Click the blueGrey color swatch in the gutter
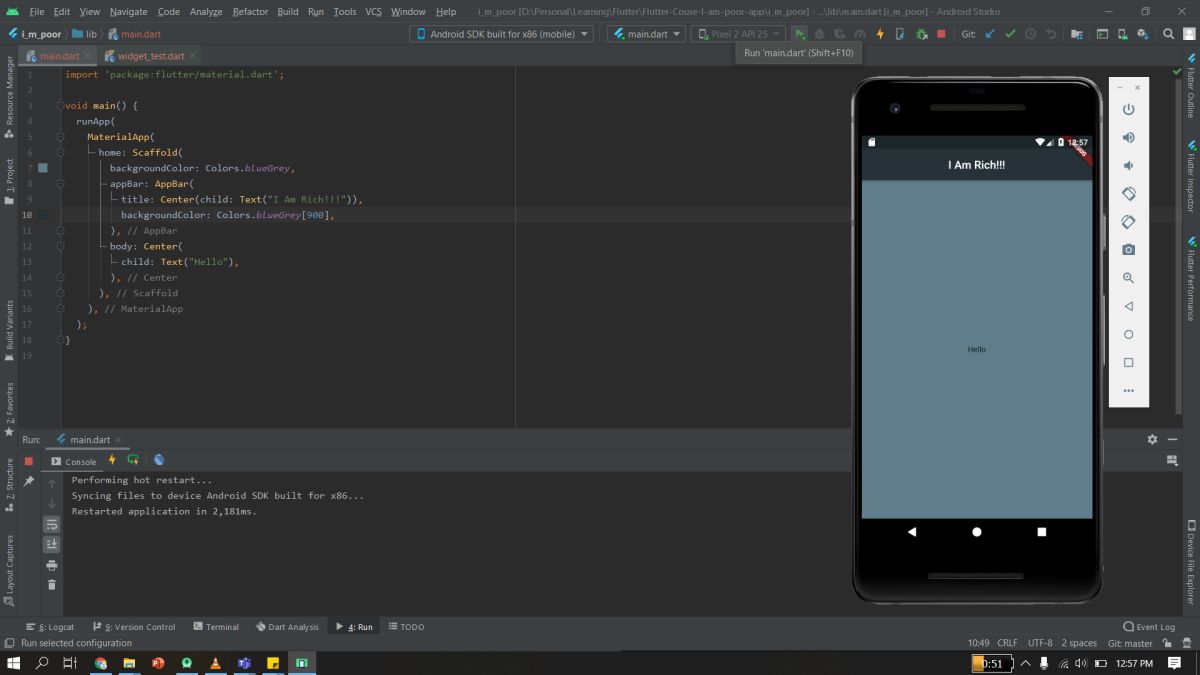 click(43, 168)
